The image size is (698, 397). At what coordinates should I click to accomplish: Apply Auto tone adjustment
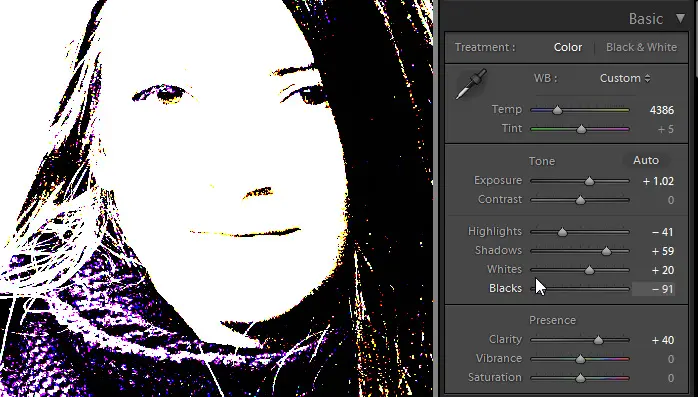coord(646,160)
